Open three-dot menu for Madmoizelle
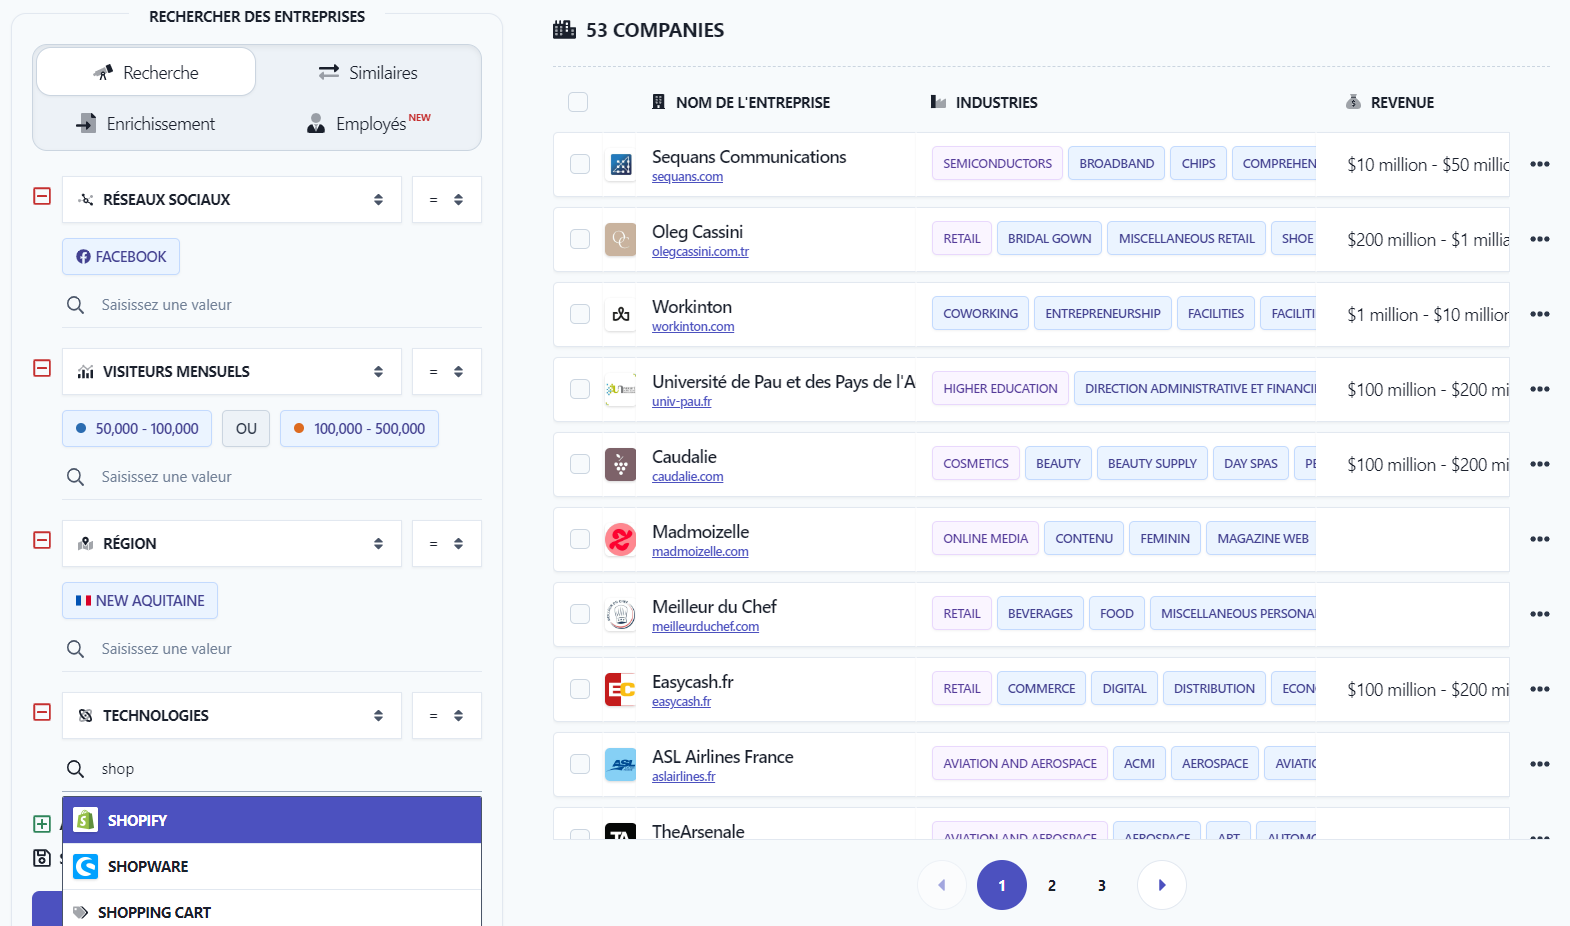Image resolution: width=1570 pixels, height=926 pixels. pyautogui.click(x=1540, y=539)
